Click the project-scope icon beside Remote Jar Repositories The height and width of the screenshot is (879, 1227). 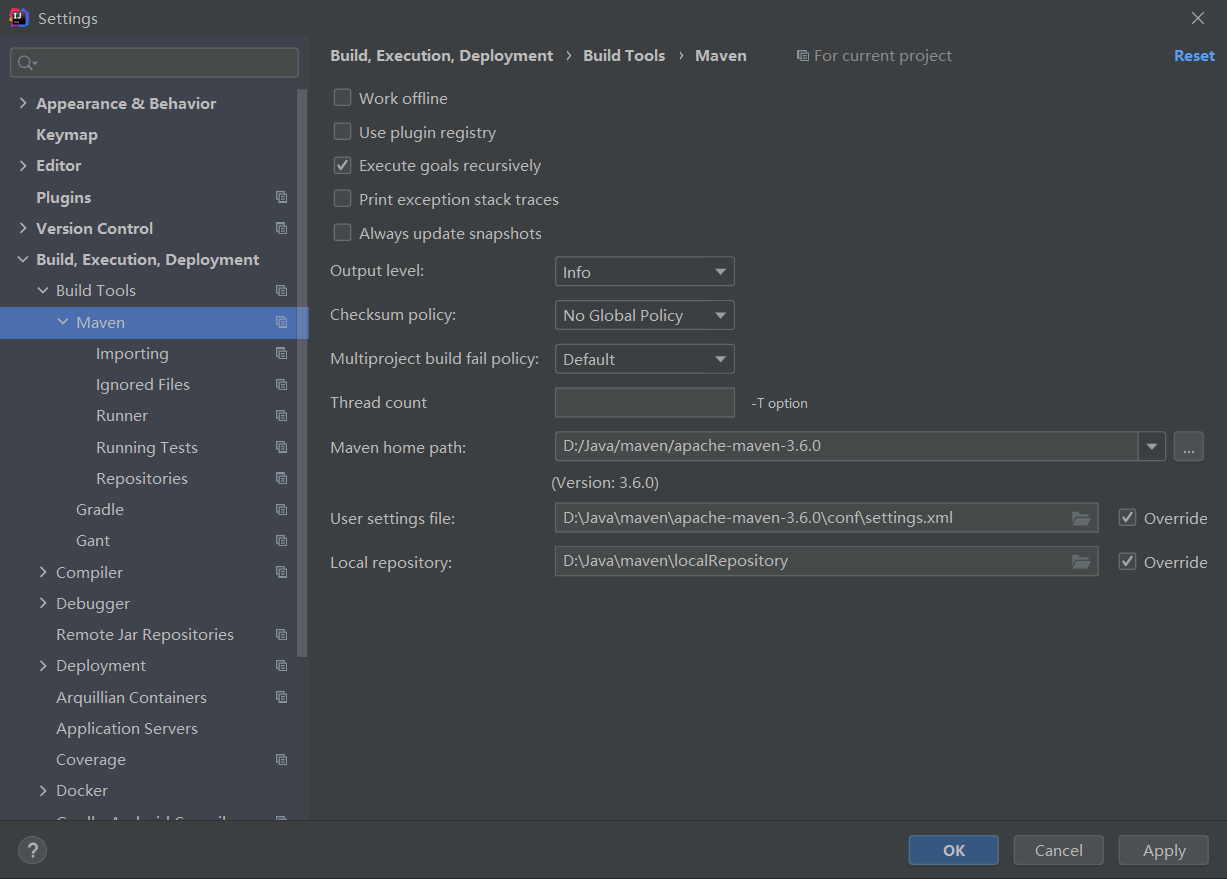coord(282,634)
